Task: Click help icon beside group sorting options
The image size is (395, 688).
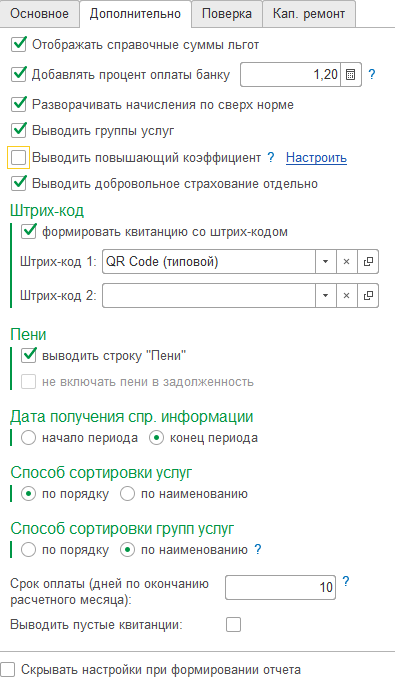Action: [x=258, y=549]
